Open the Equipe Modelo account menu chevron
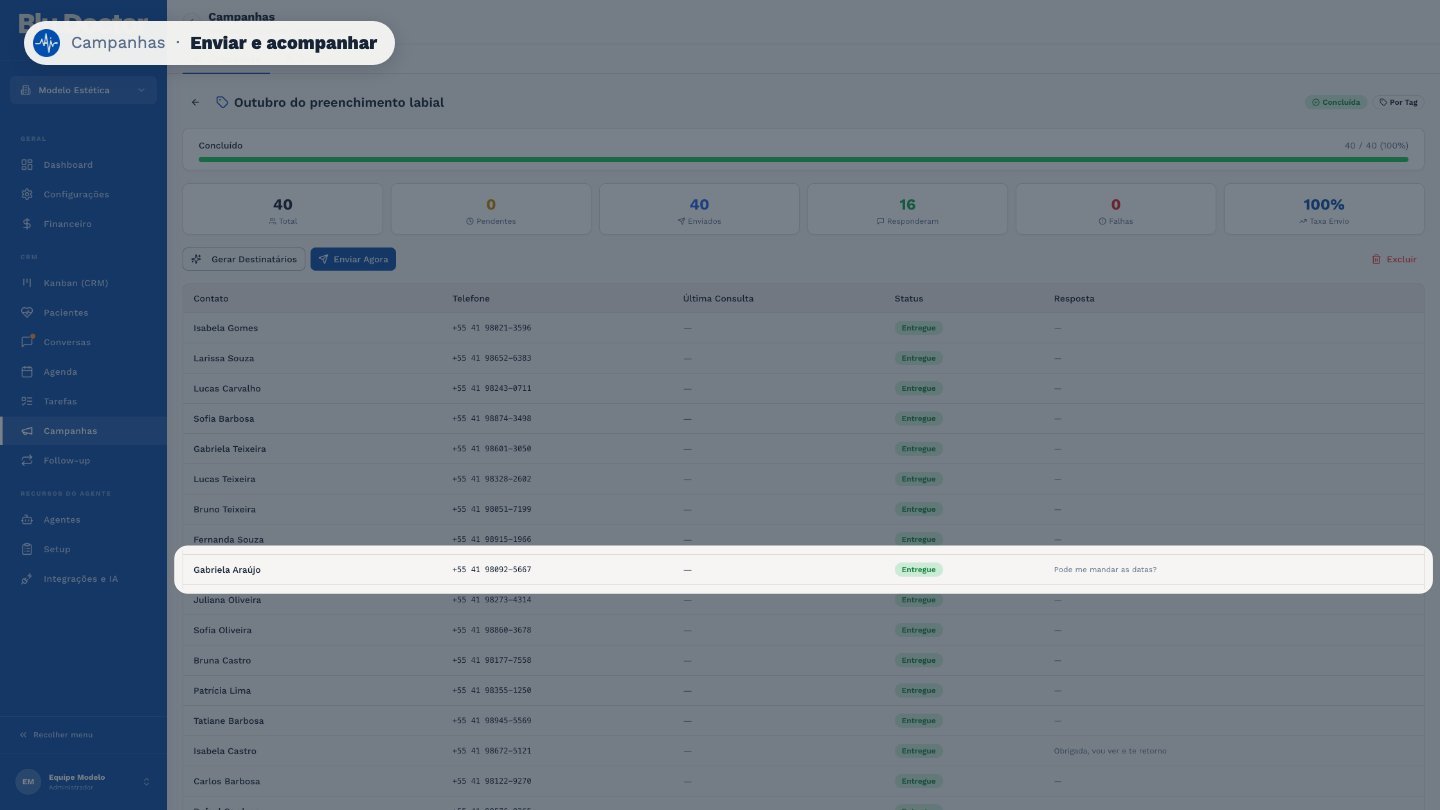1440x810 pixels. (x=146, y=781)
